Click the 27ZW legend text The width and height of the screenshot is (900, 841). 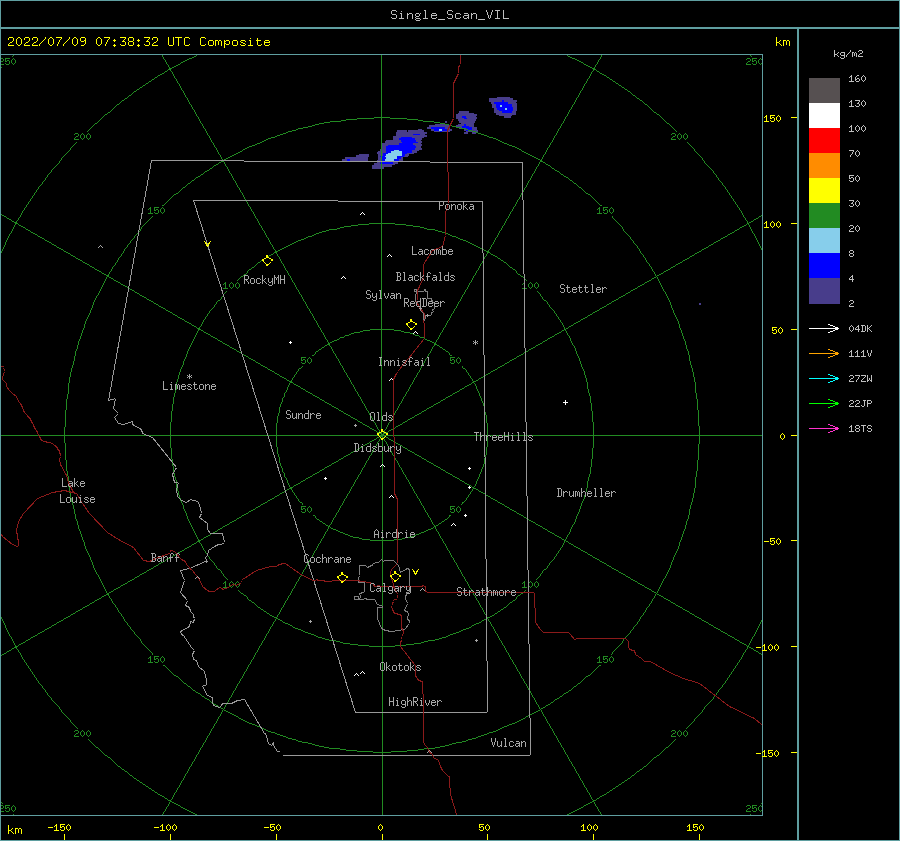click(x=860, y=378)
